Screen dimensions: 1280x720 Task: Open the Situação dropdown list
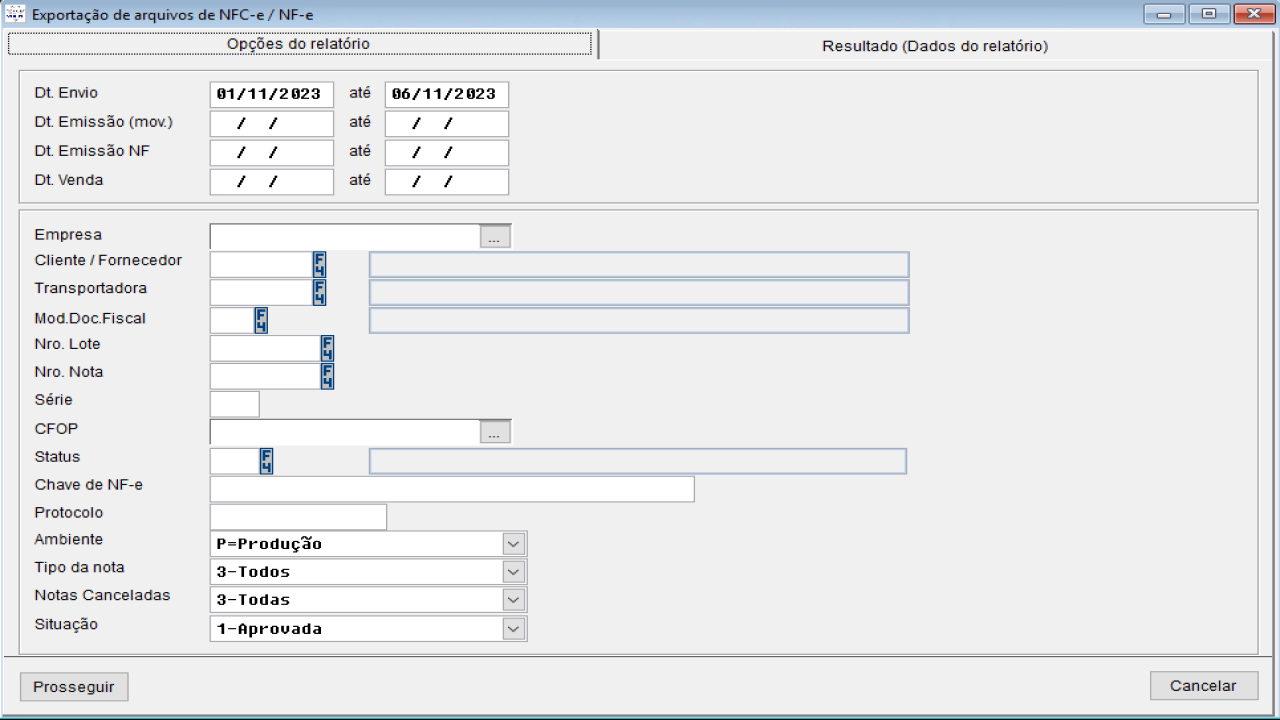coord(513,629)
